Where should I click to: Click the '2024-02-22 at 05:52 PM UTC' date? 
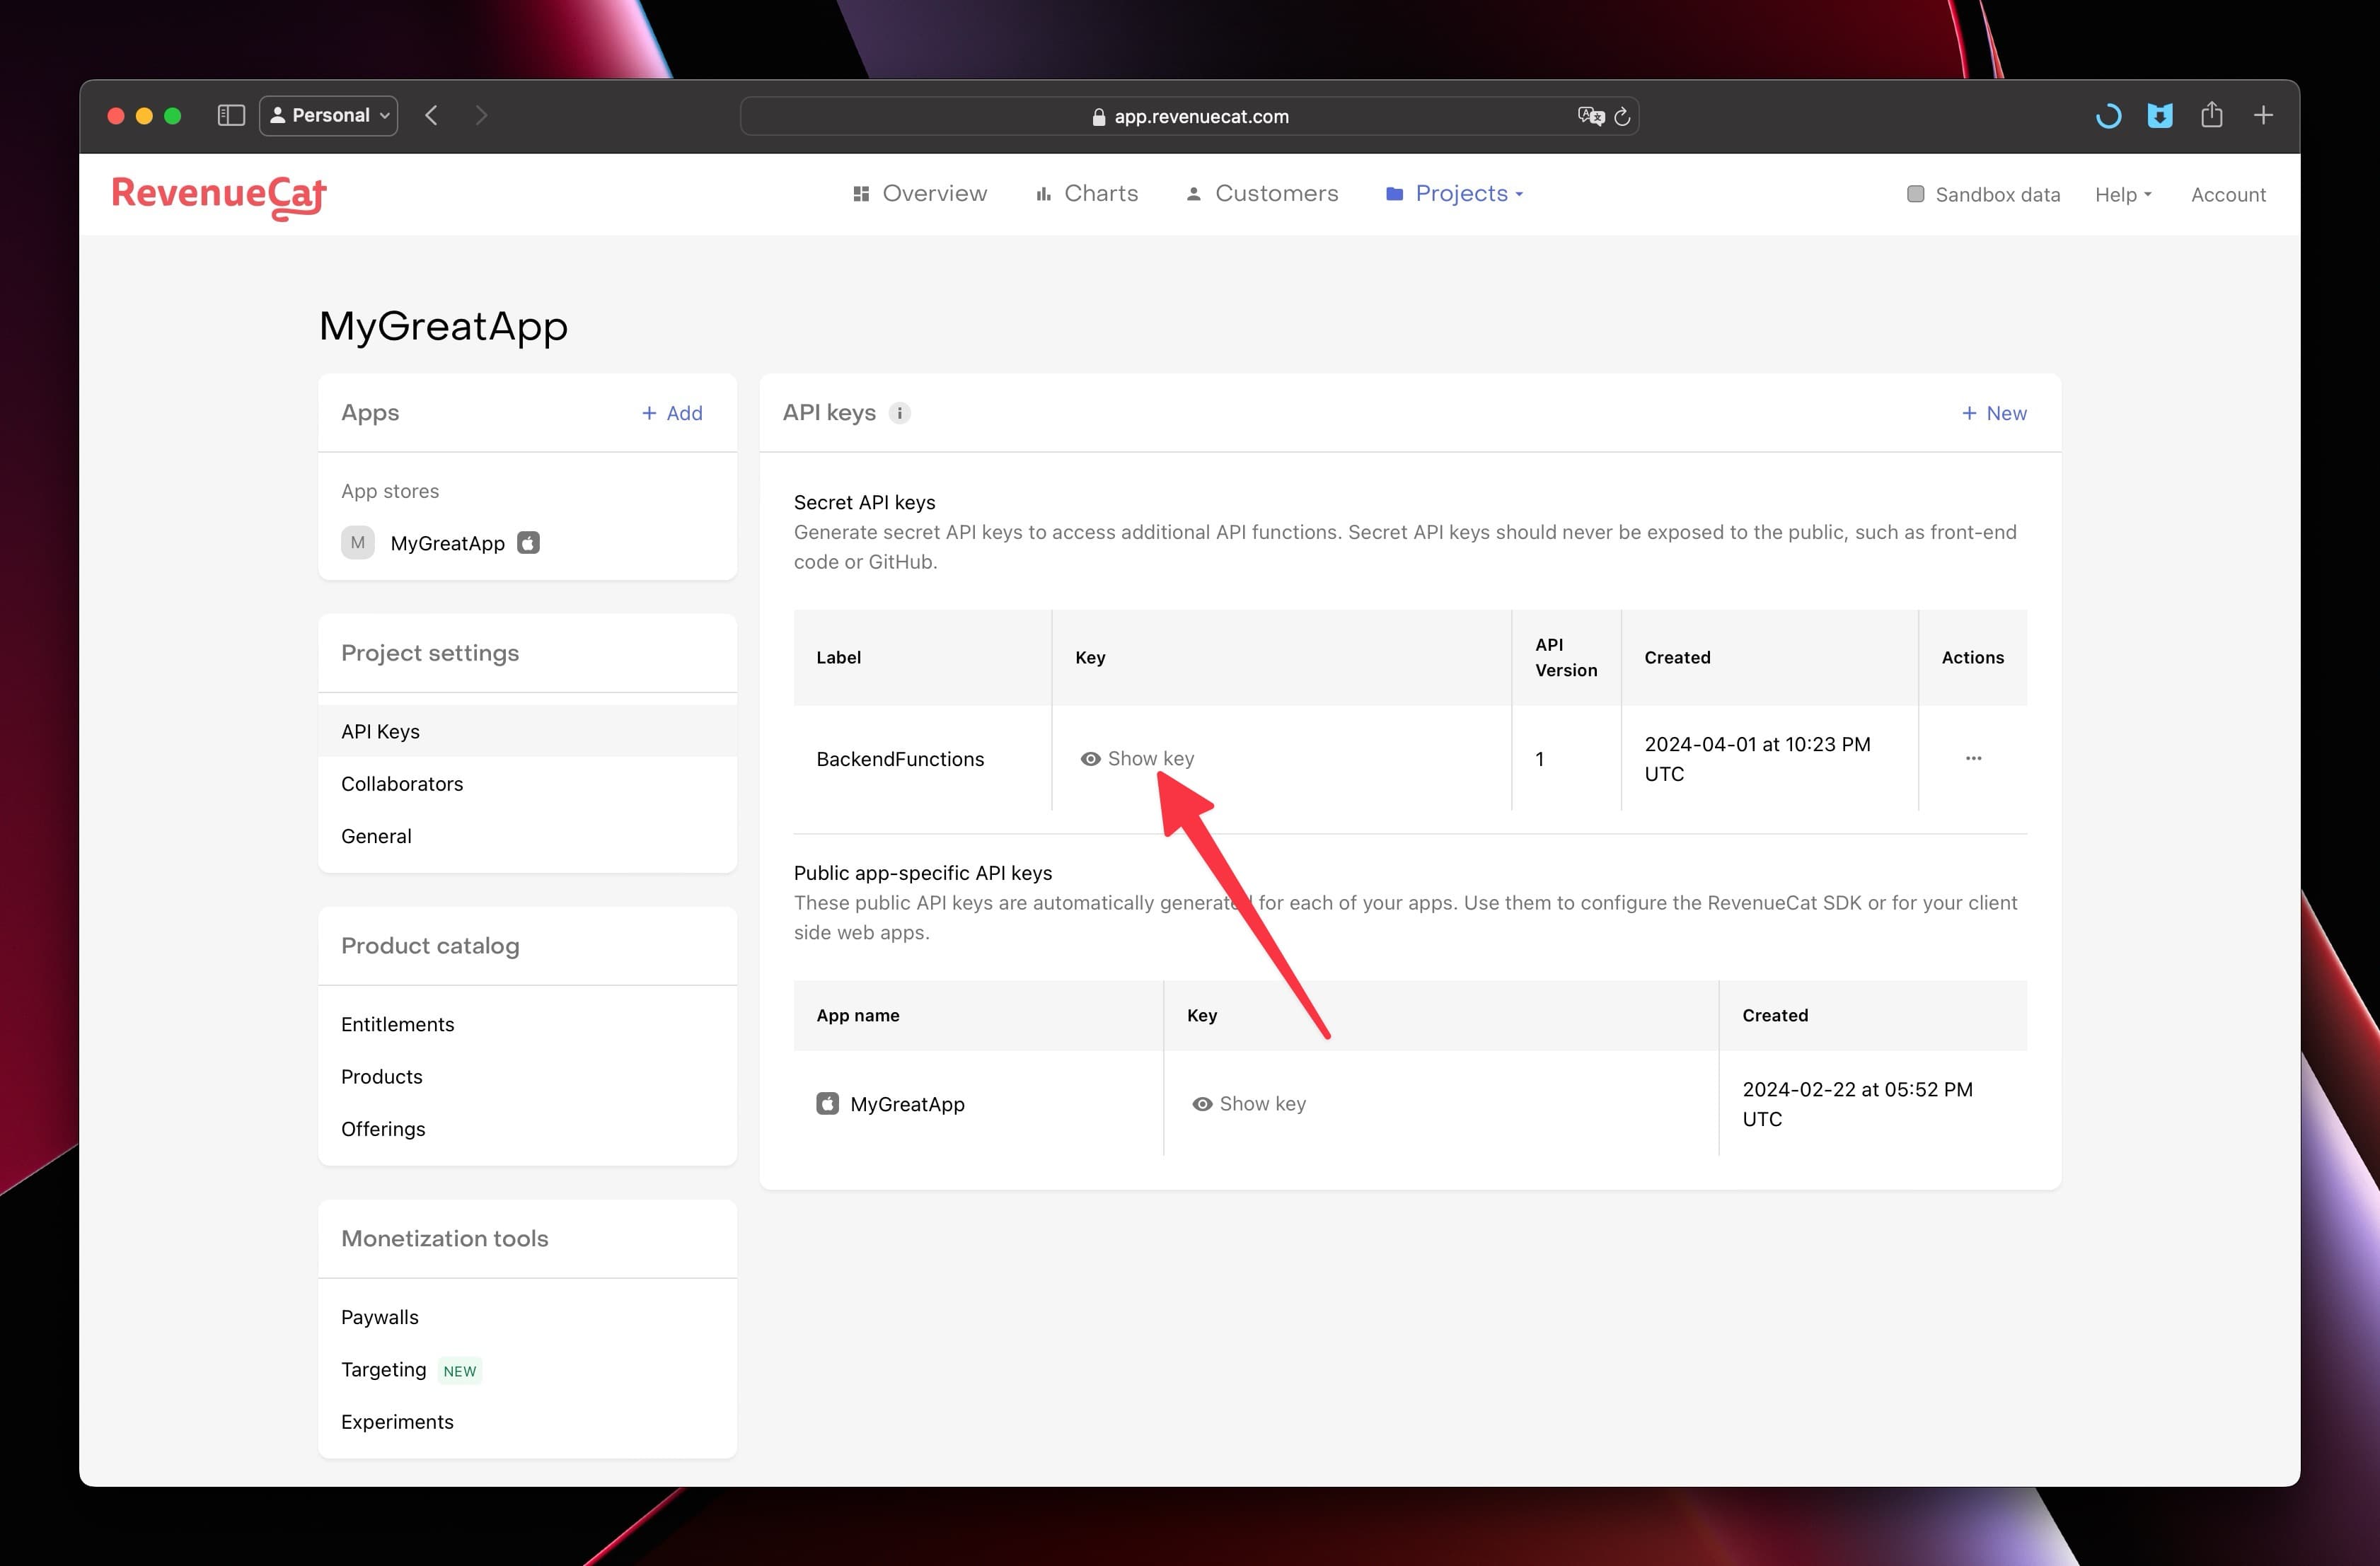[x=1857, y=1104]
